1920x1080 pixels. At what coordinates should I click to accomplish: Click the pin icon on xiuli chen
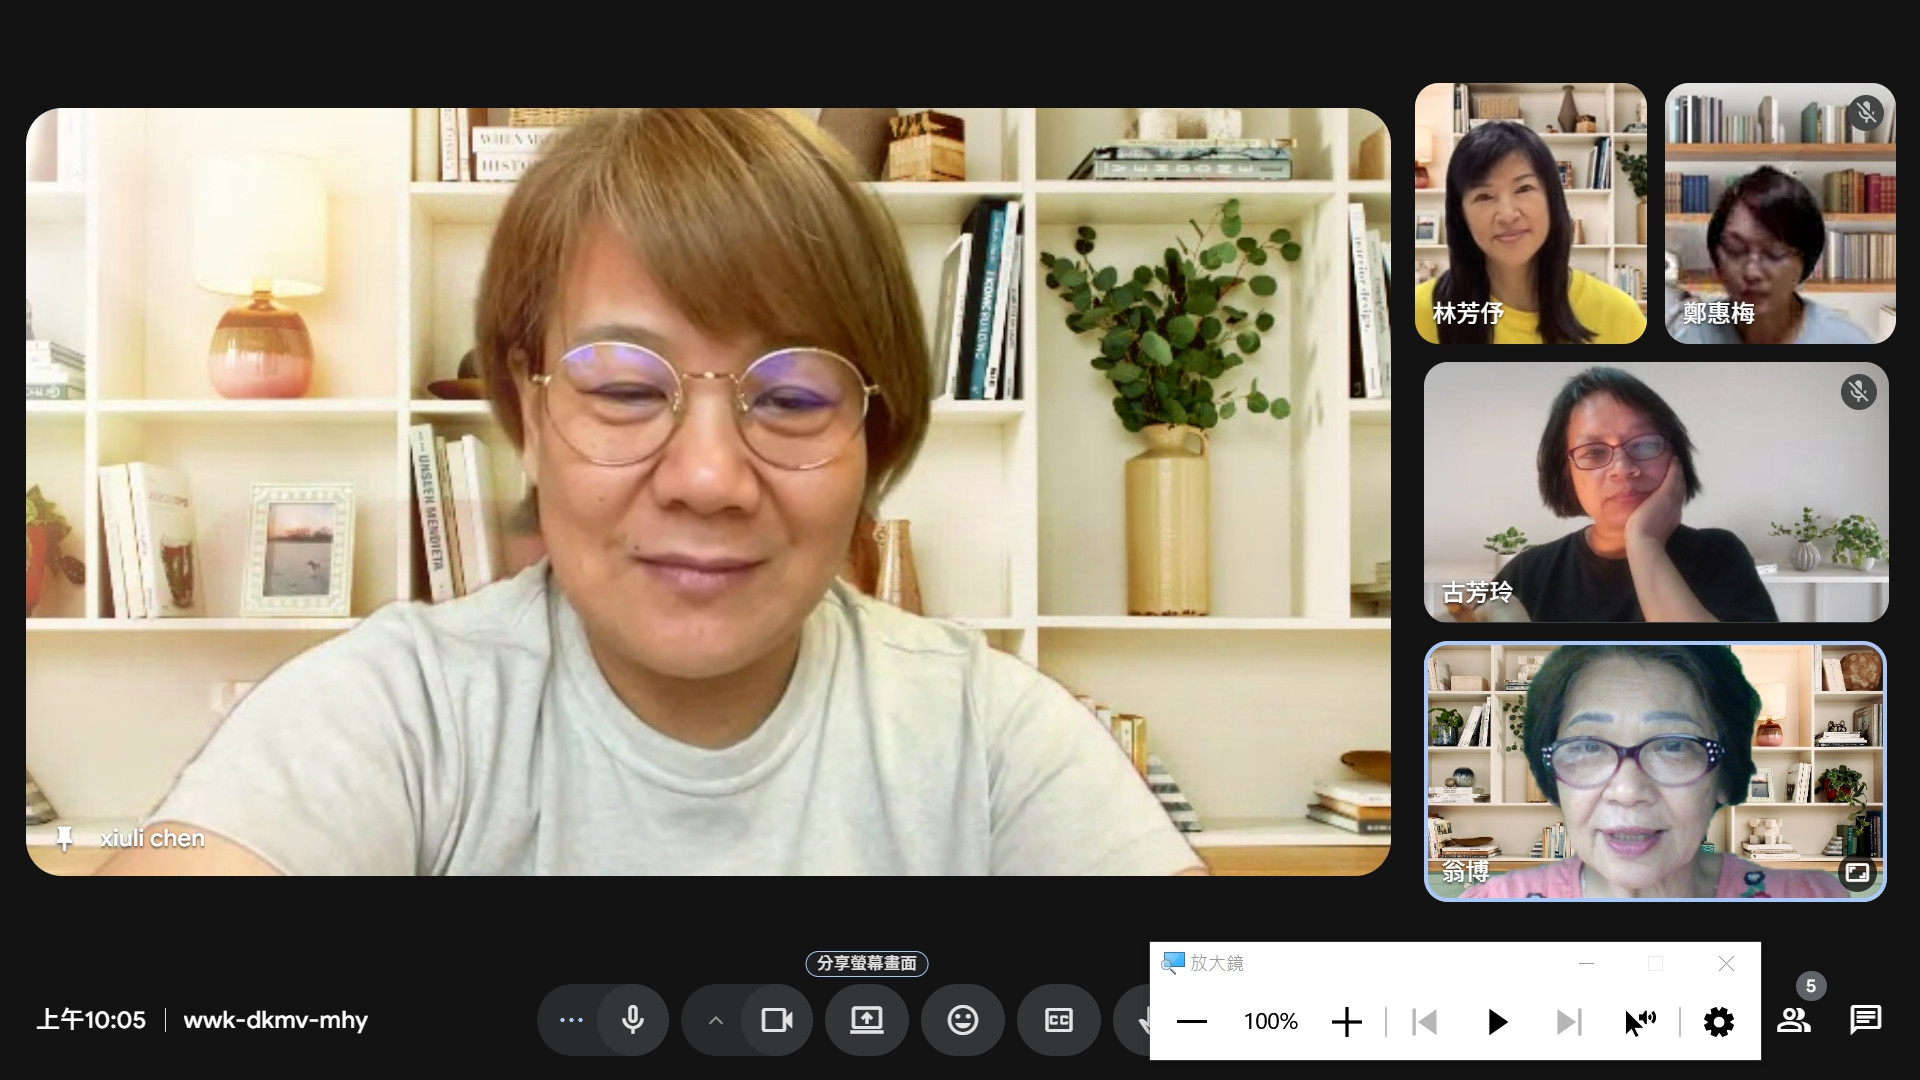(x=64, y=839)
